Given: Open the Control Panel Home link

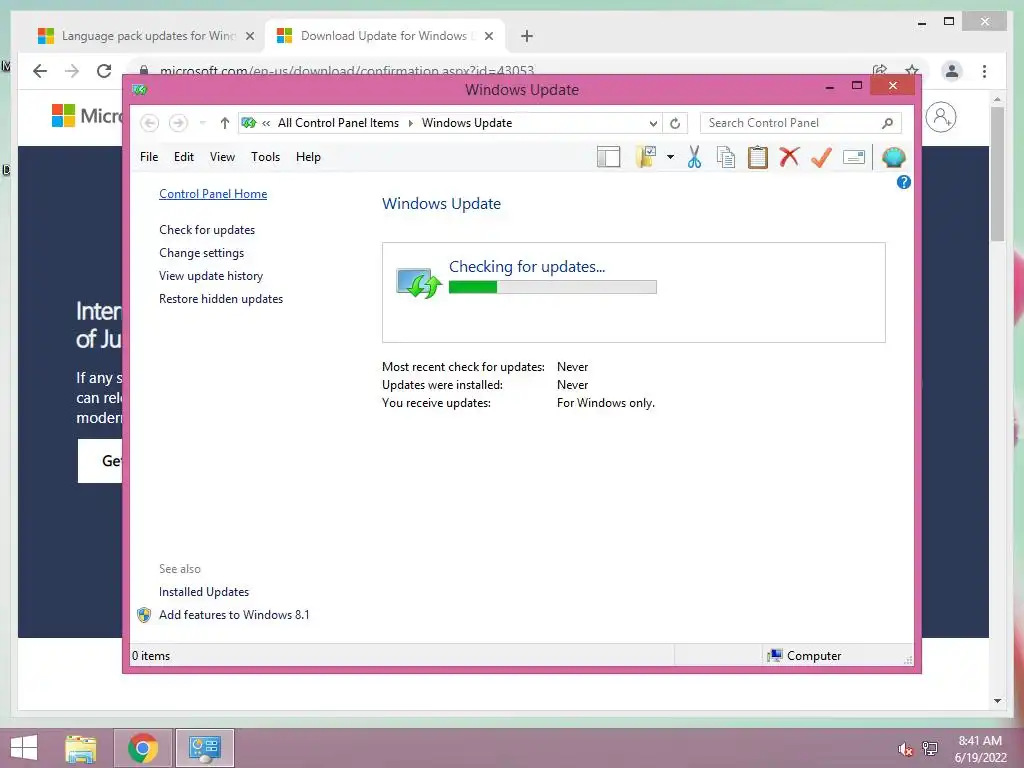Looking at the screenshot, I should coord(213,194).
